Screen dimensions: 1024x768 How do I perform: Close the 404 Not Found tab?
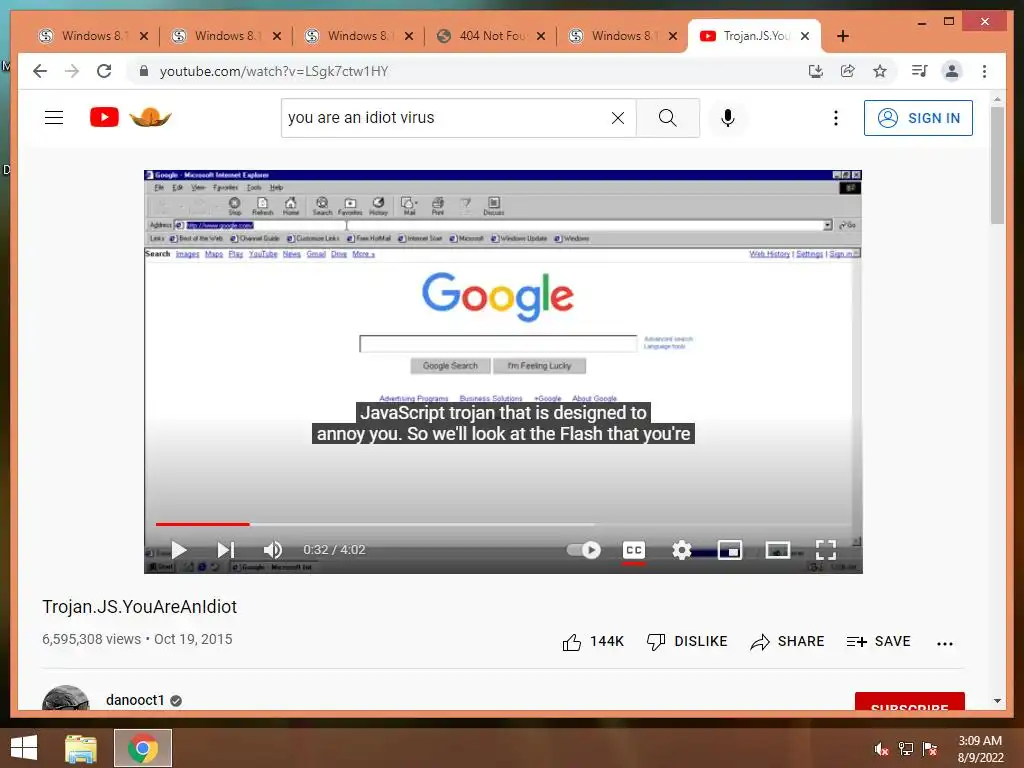[541, 36]
